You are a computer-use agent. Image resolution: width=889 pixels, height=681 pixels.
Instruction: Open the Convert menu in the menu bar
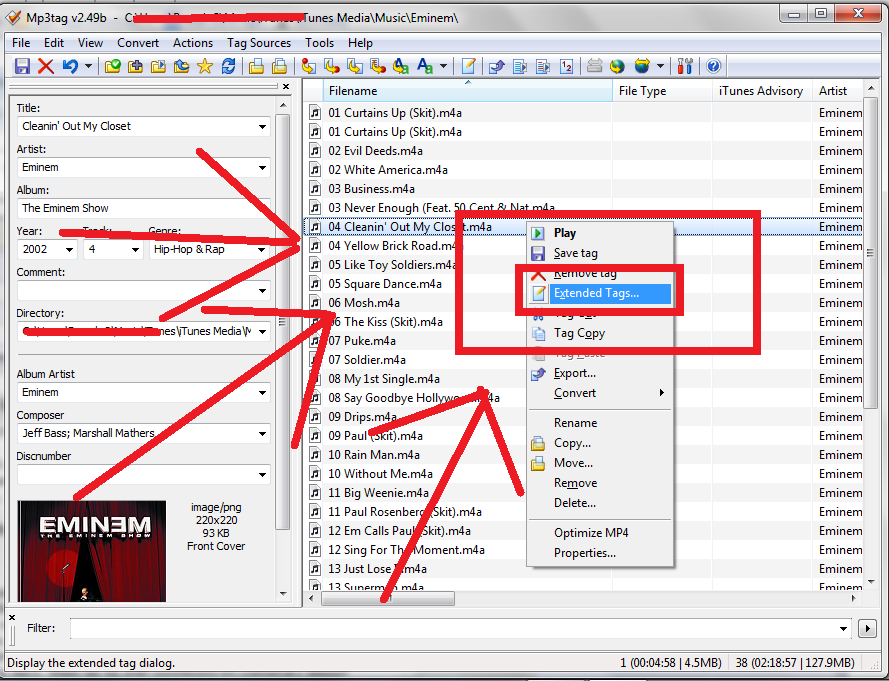tap(138, 43)
